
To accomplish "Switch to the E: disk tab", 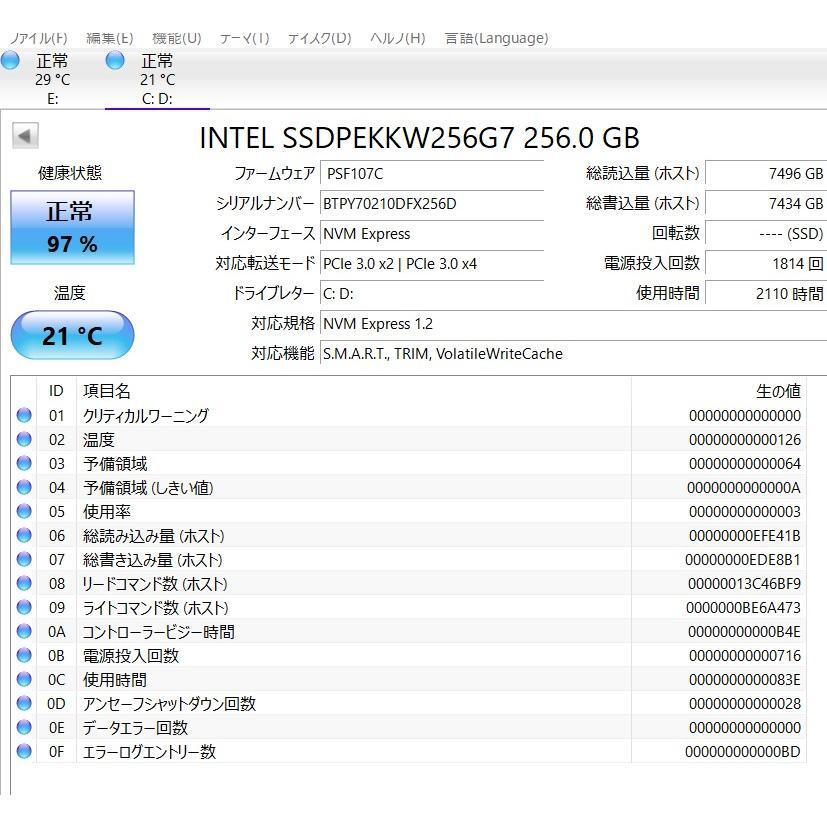I will click(x=52, y=79).
